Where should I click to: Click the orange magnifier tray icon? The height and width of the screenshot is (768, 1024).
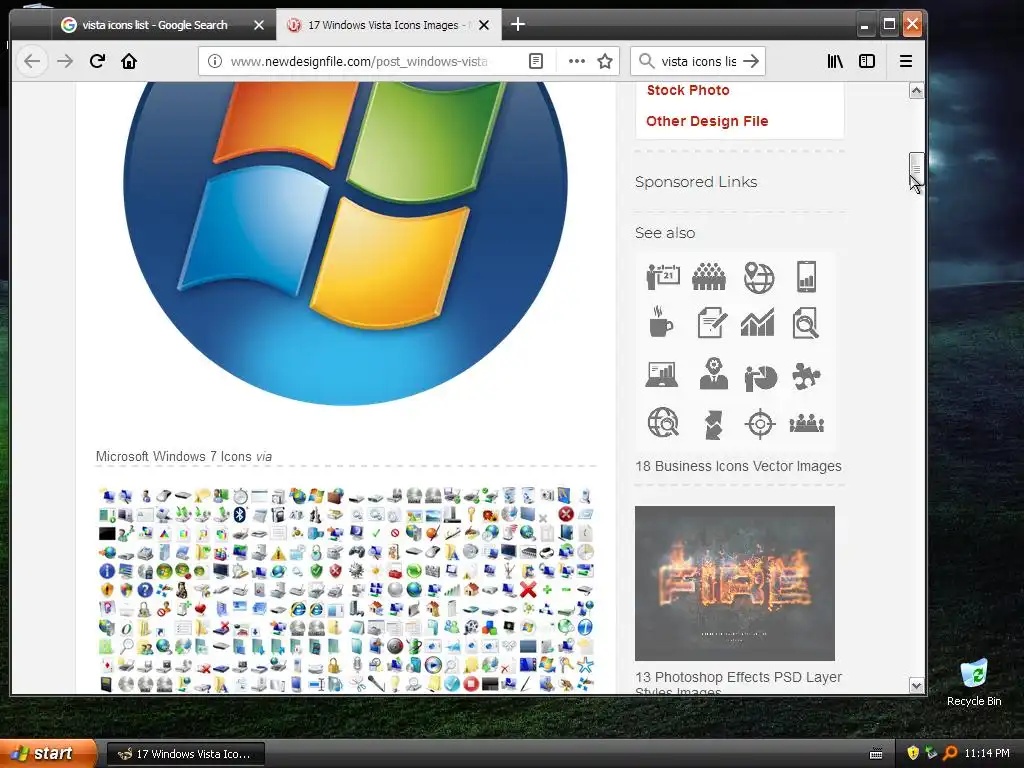point(950,754)
